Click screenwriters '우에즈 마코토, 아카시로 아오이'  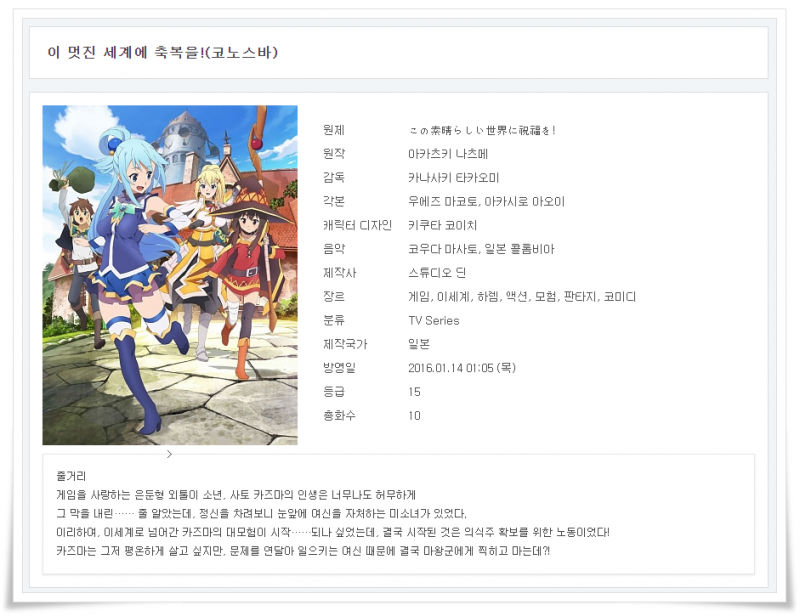(486, 202)
